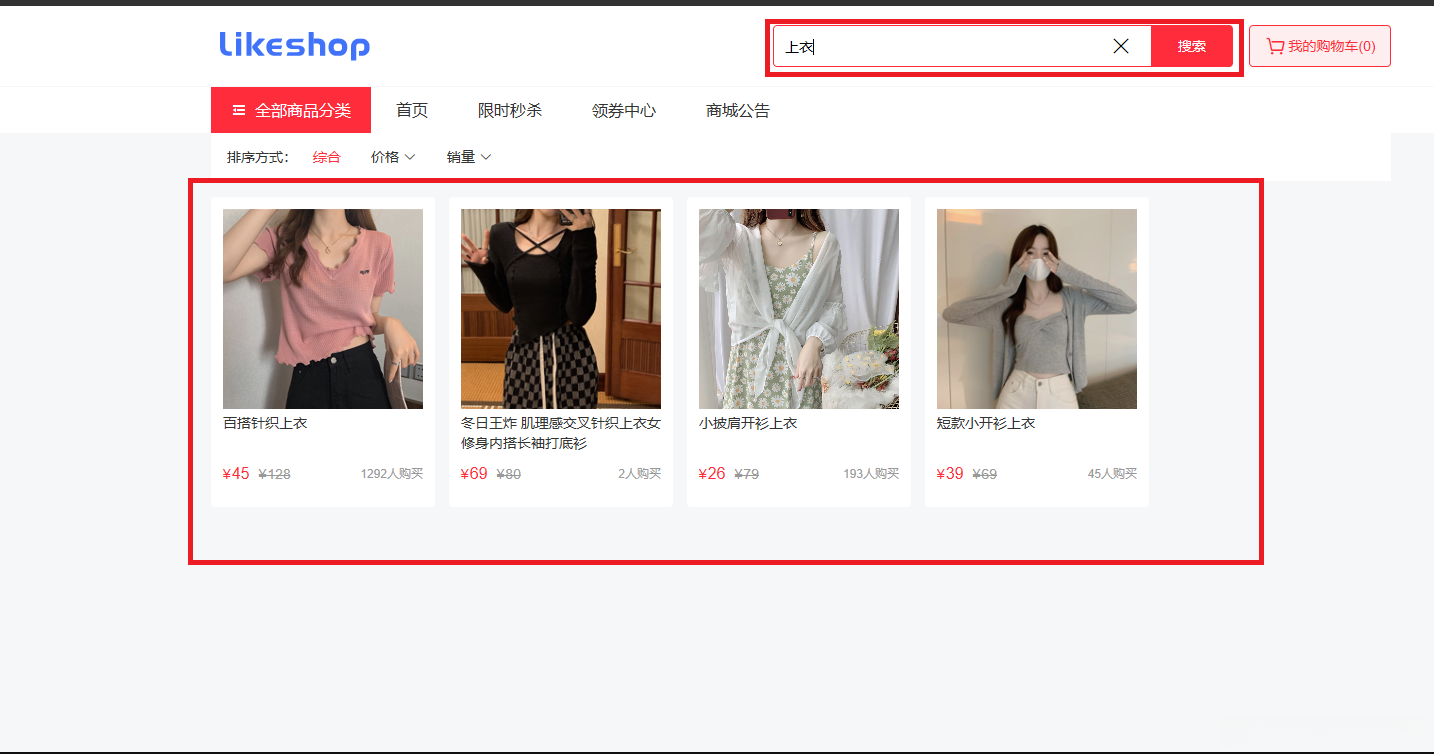Viewport: 1434px width, 754px height.
Task: Click the ¥45 price
Action: tap(236, 474)
